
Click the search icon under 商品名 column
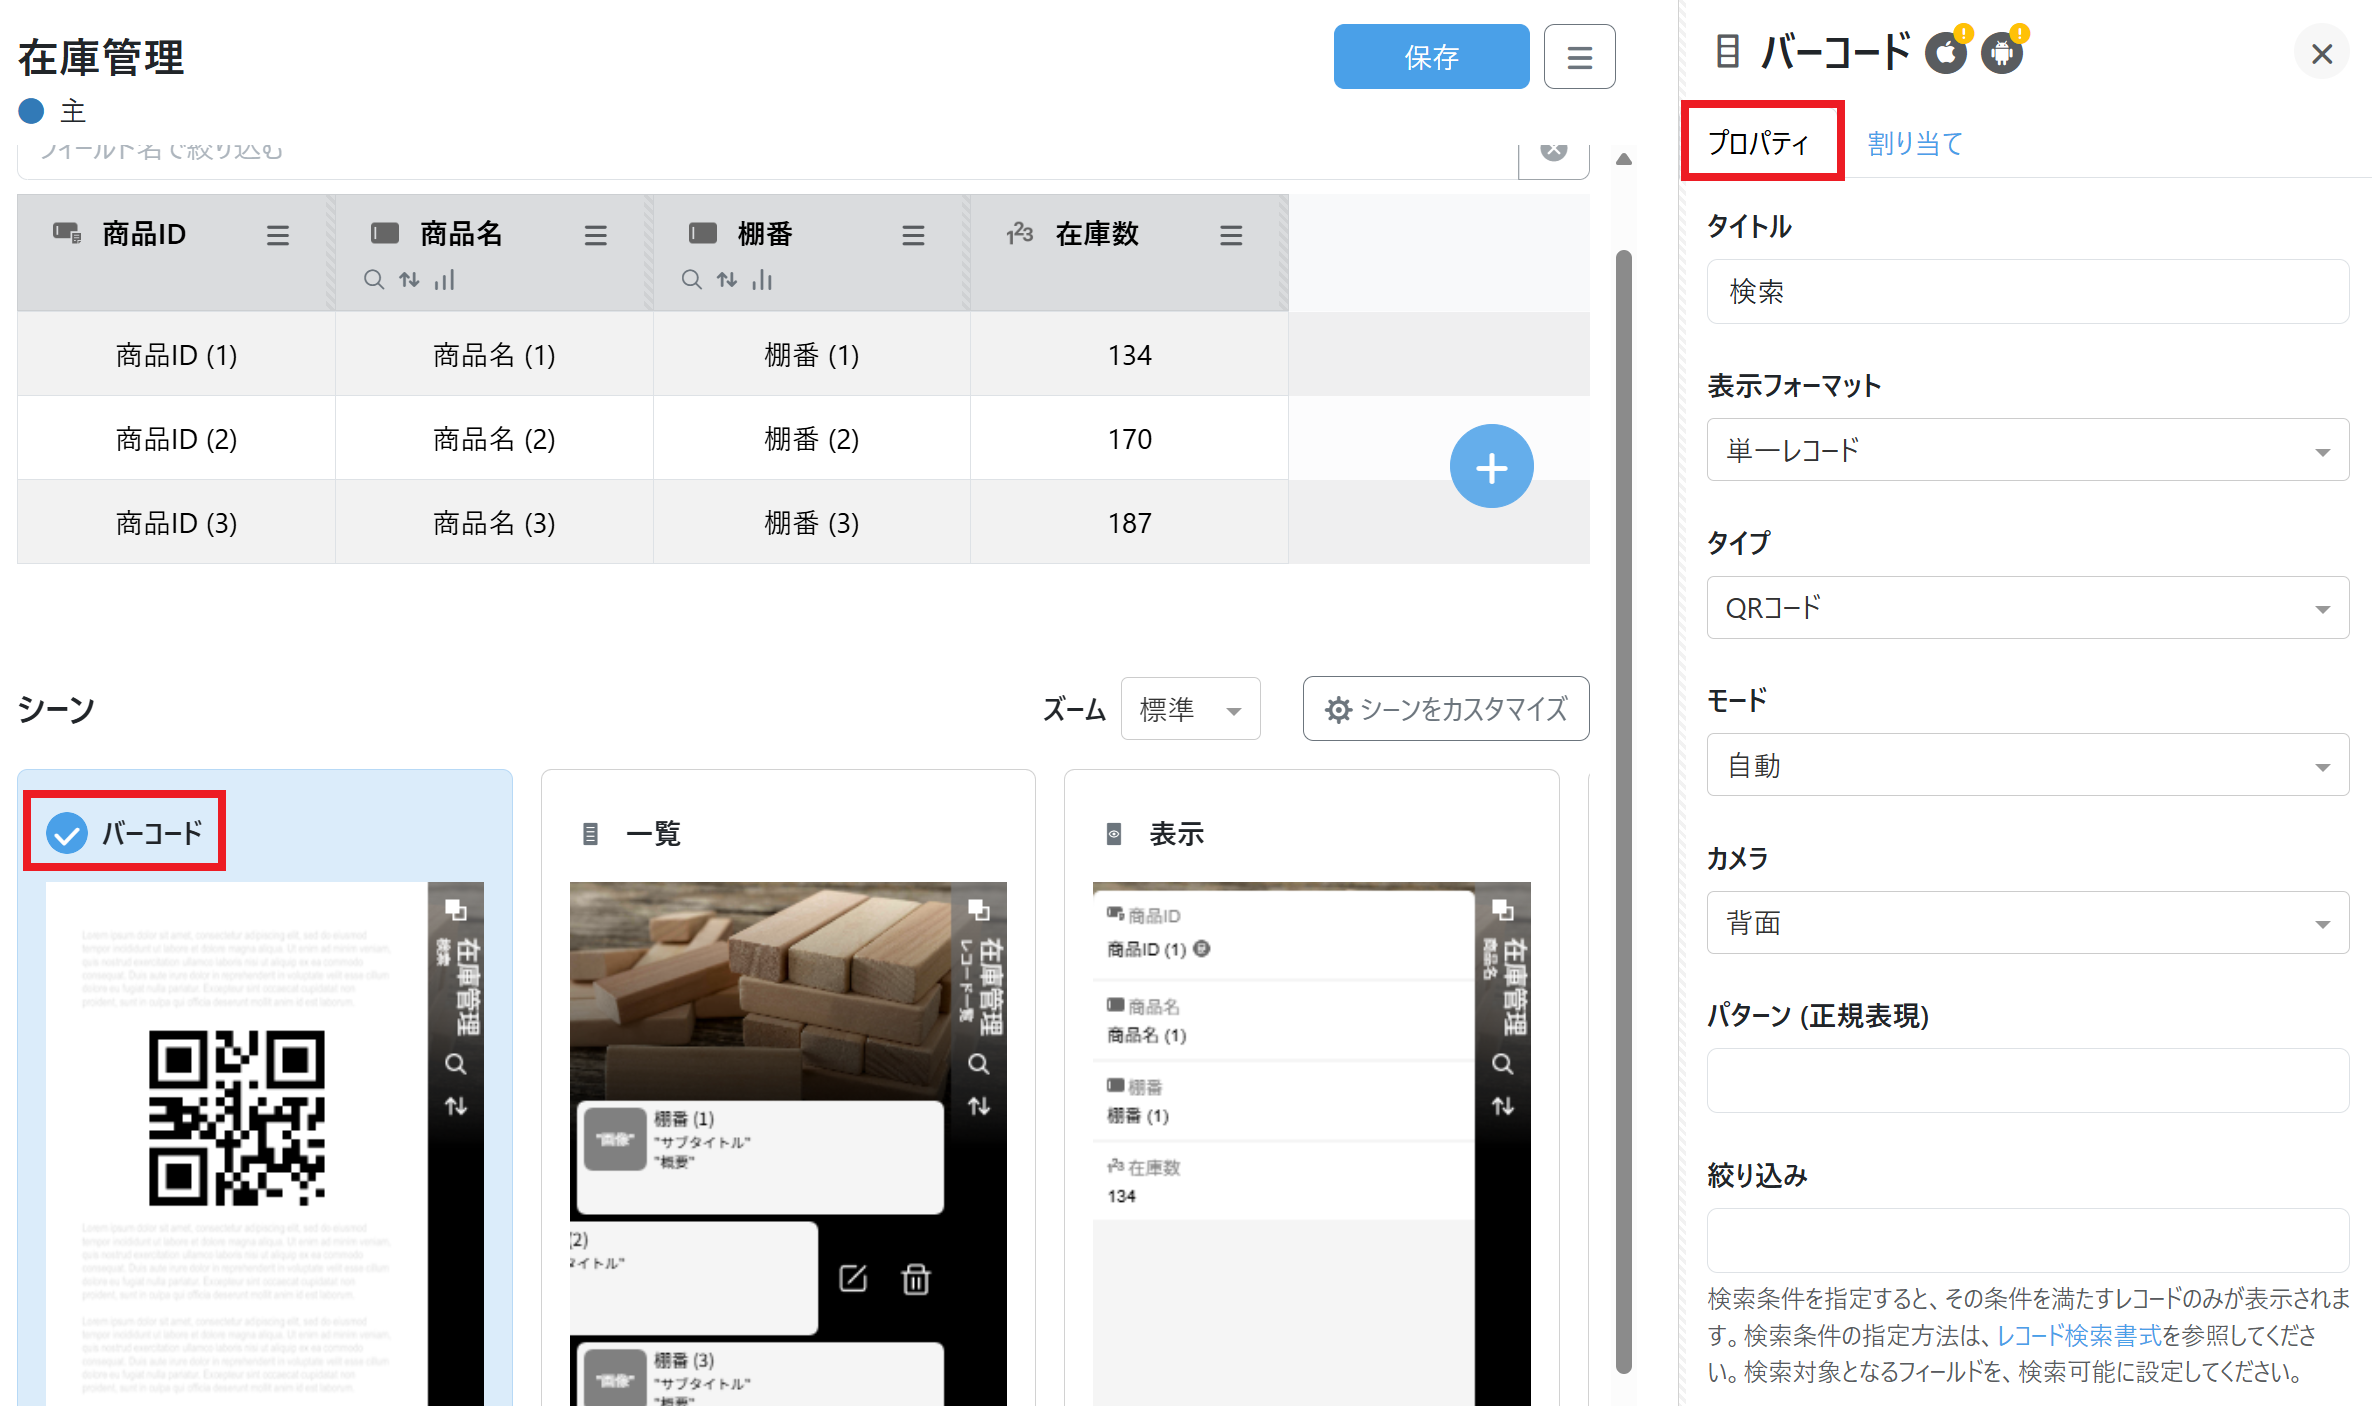pyautogui.click(x=373, y=280)
